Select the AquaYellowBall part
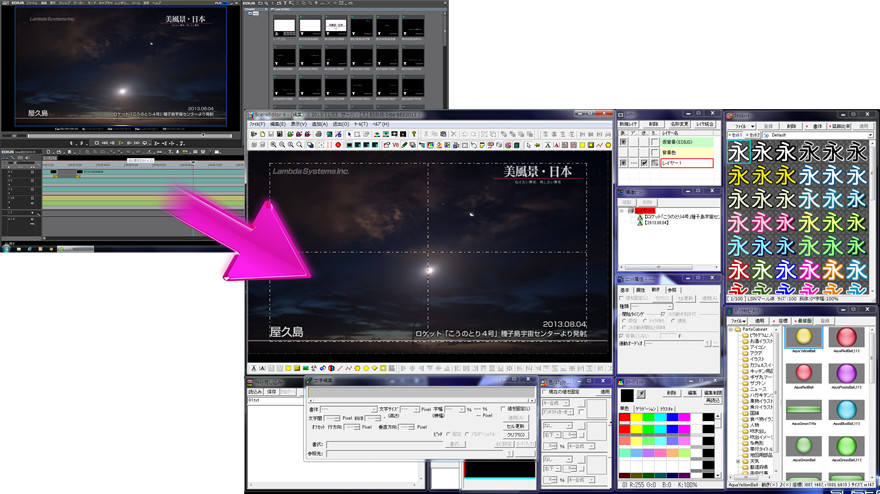Viewport: 880px width, 494px height. pyautogui.click(x=804, y=336)
